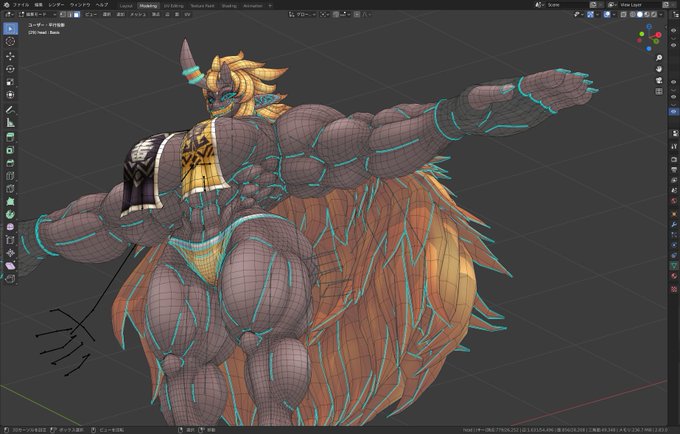Toggle proportional editing

pos(357,14)
